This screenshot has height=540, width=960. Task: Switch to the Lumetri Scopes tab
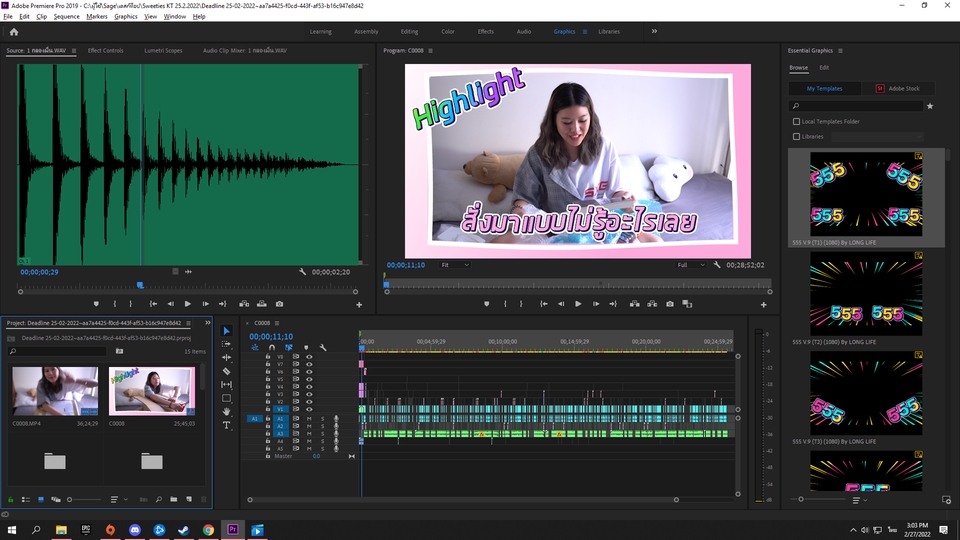[162, 49]
